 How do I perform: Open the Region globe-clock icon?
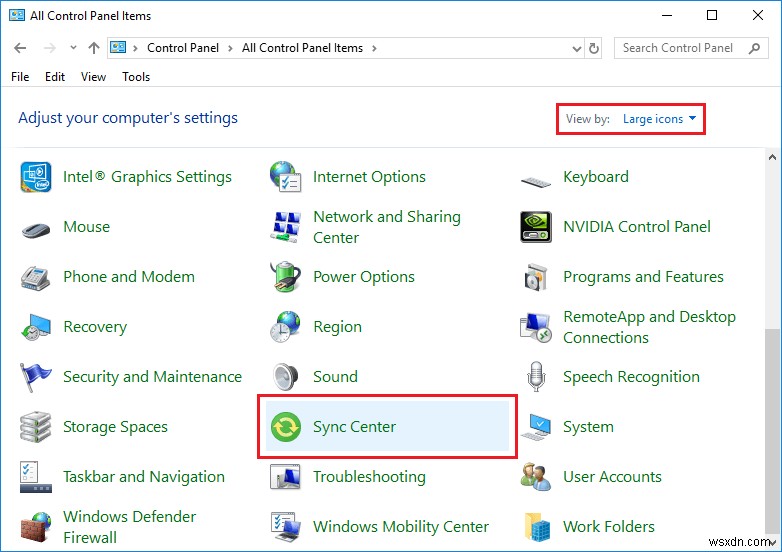(x=285, y=327)
